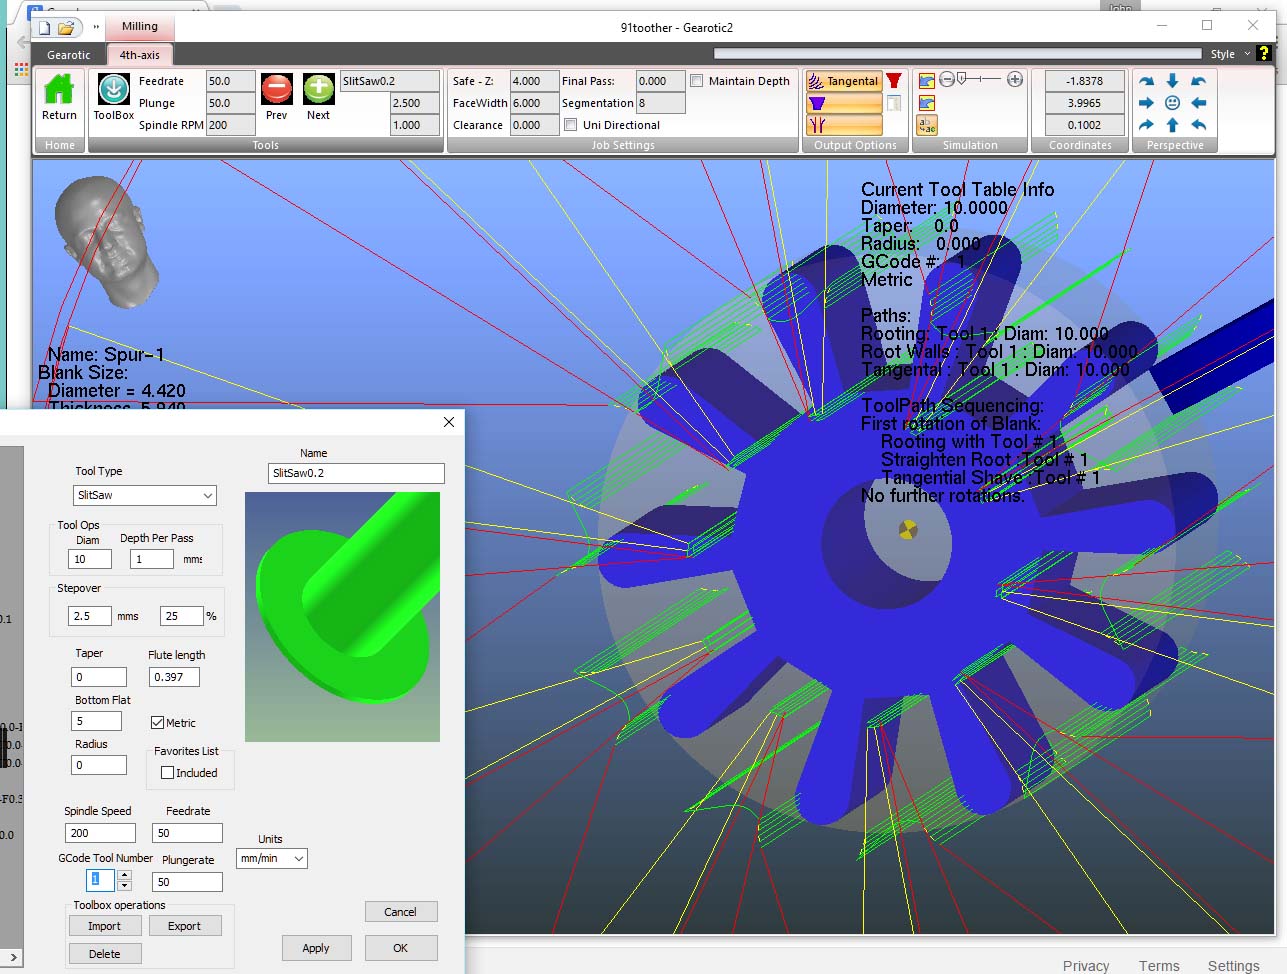Enable the Maintain Depth checkbox

point(697,81)
